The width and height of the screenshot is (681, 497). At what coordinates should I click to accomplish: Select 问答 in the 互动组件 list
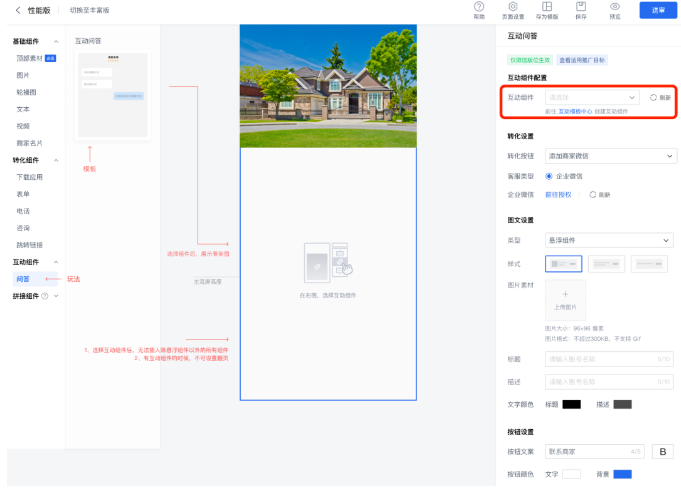[x=23, y=279]
